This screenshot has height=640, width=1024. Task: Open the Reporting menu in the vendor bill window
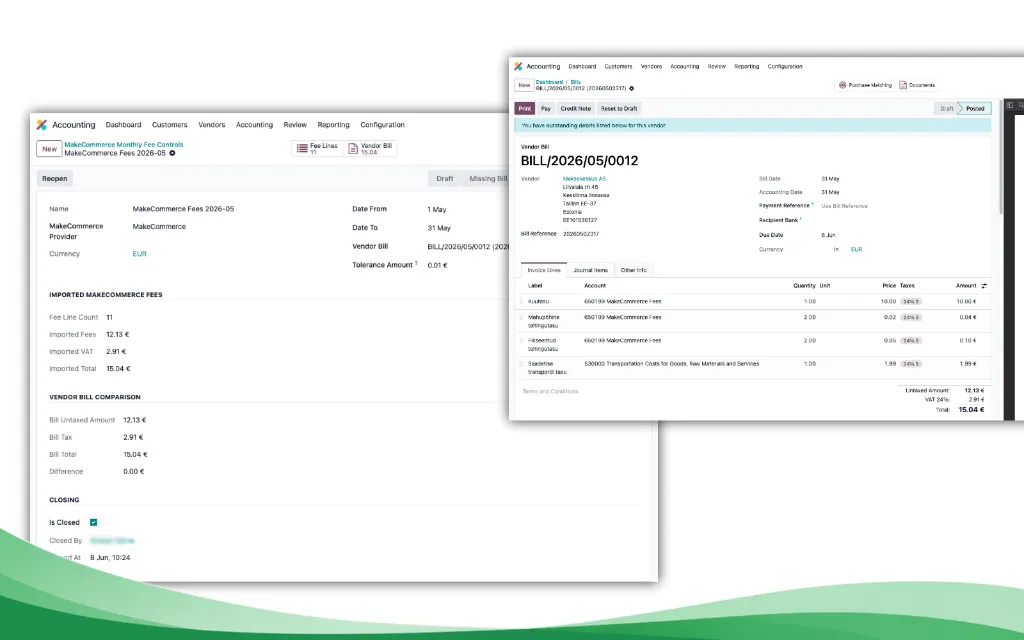746,67
